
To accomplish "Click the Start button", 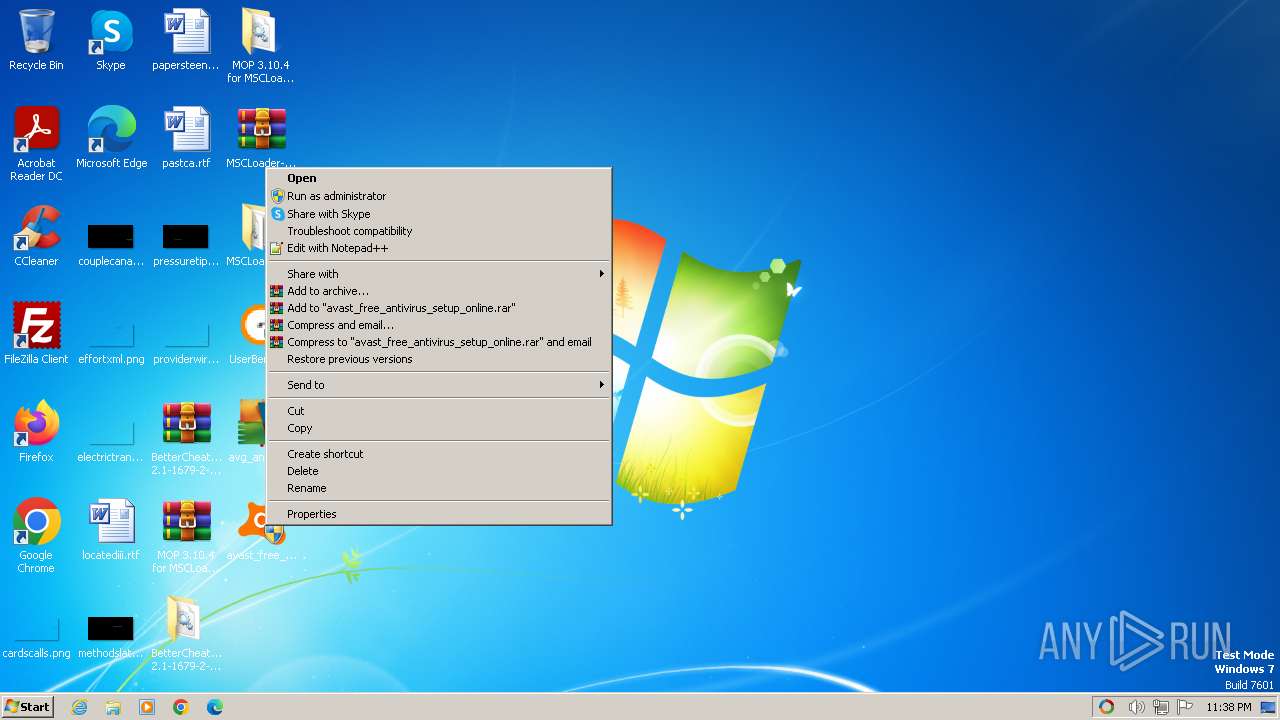I will click(27, 707).
